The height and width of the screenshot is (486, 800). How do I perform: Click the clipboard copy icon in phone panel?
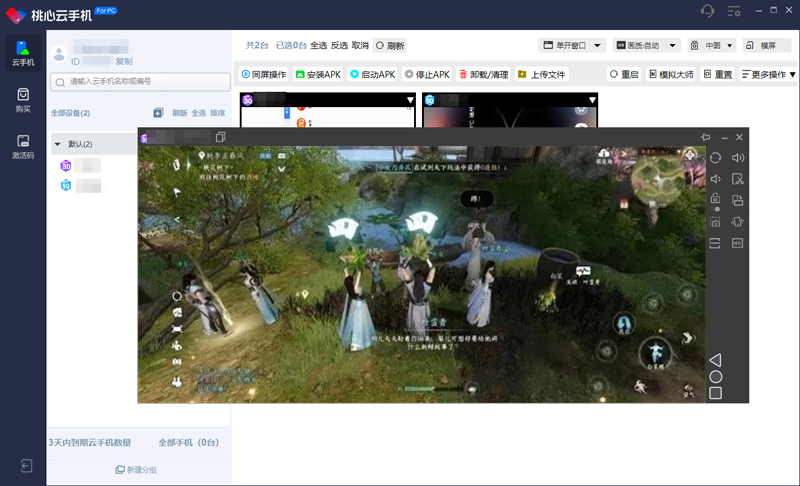tap(738, 200)
